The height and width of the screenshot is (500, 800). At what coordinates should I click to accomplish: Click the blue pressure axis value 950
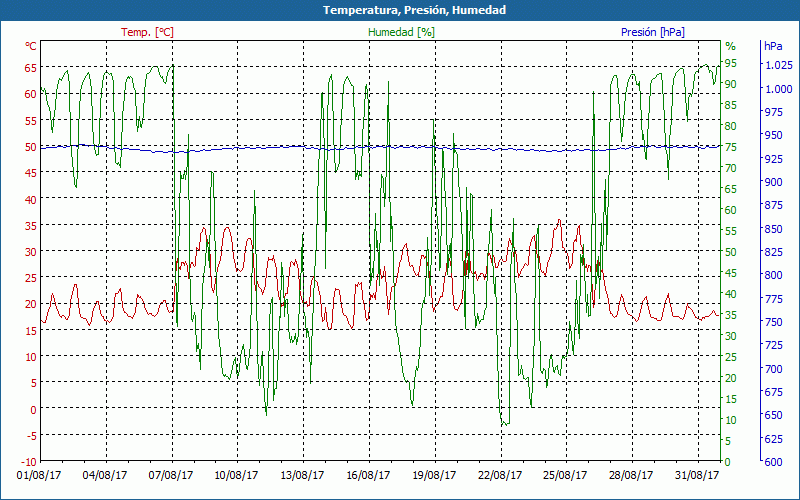(x=773, y=135)
